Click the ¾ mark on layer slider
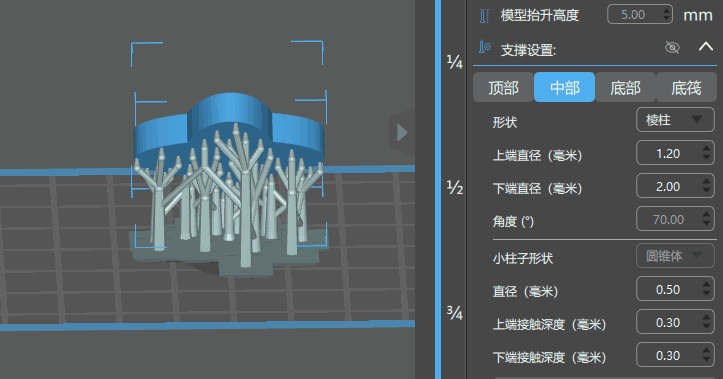The height and width of the screenshot is (379, 723). pos(455,313)
